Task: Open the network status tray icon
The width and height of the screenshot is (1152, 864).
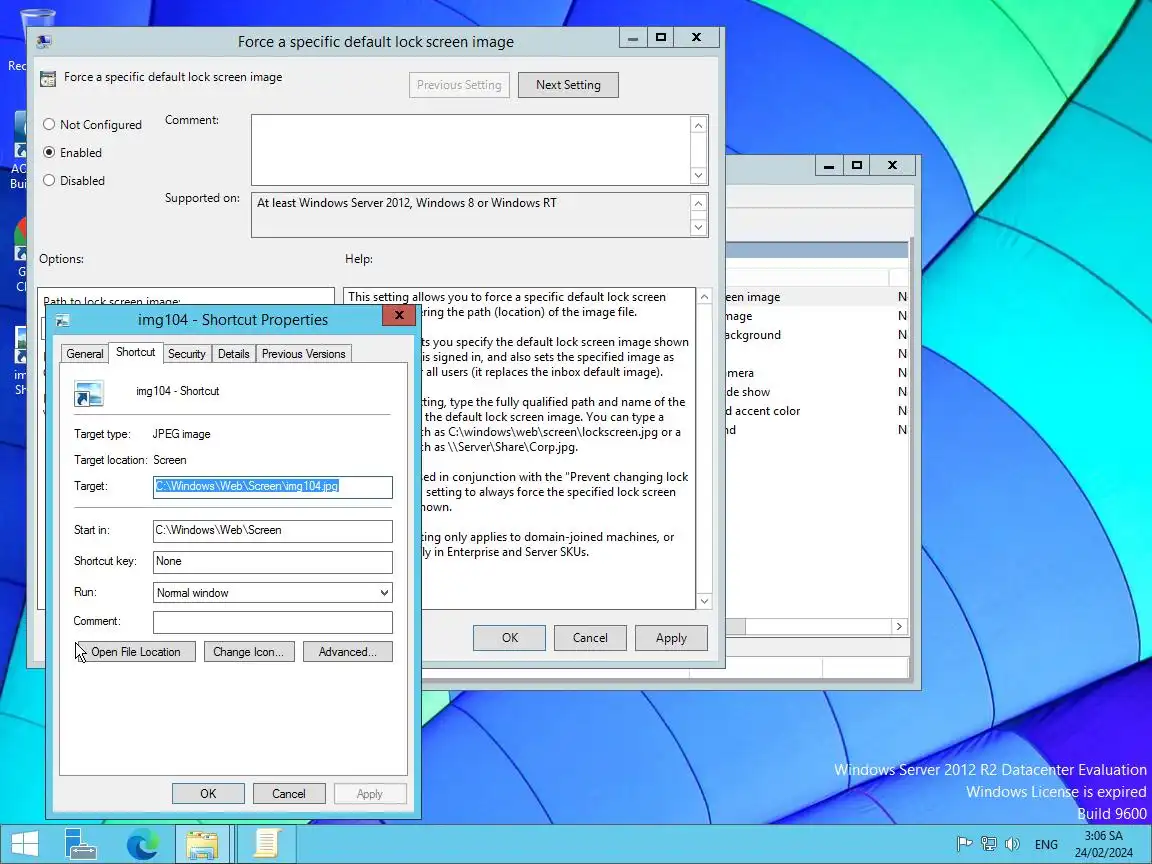Action: point(989,844)
